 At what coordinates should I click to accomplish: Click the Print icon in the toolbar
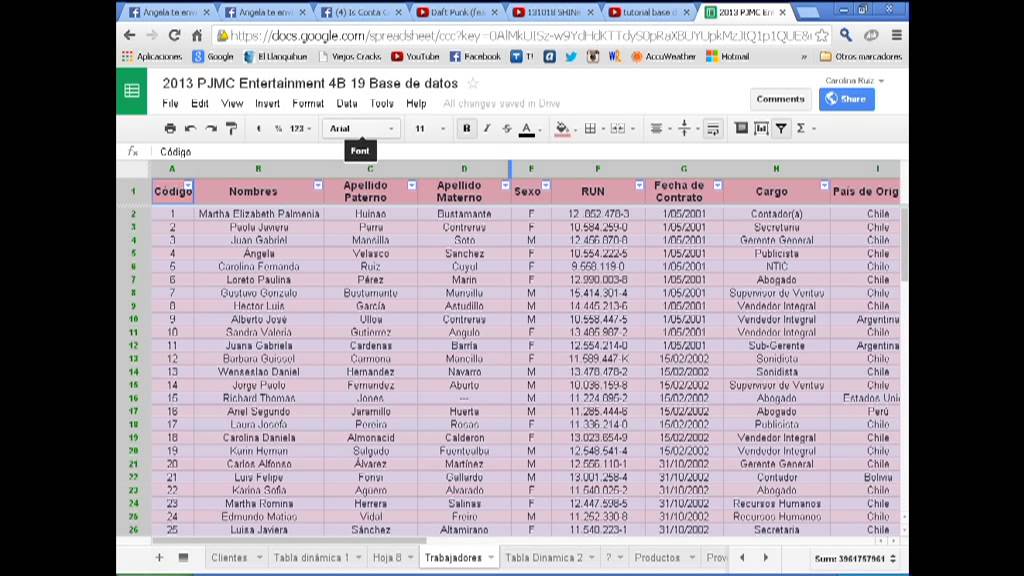(x=170, y=129)
